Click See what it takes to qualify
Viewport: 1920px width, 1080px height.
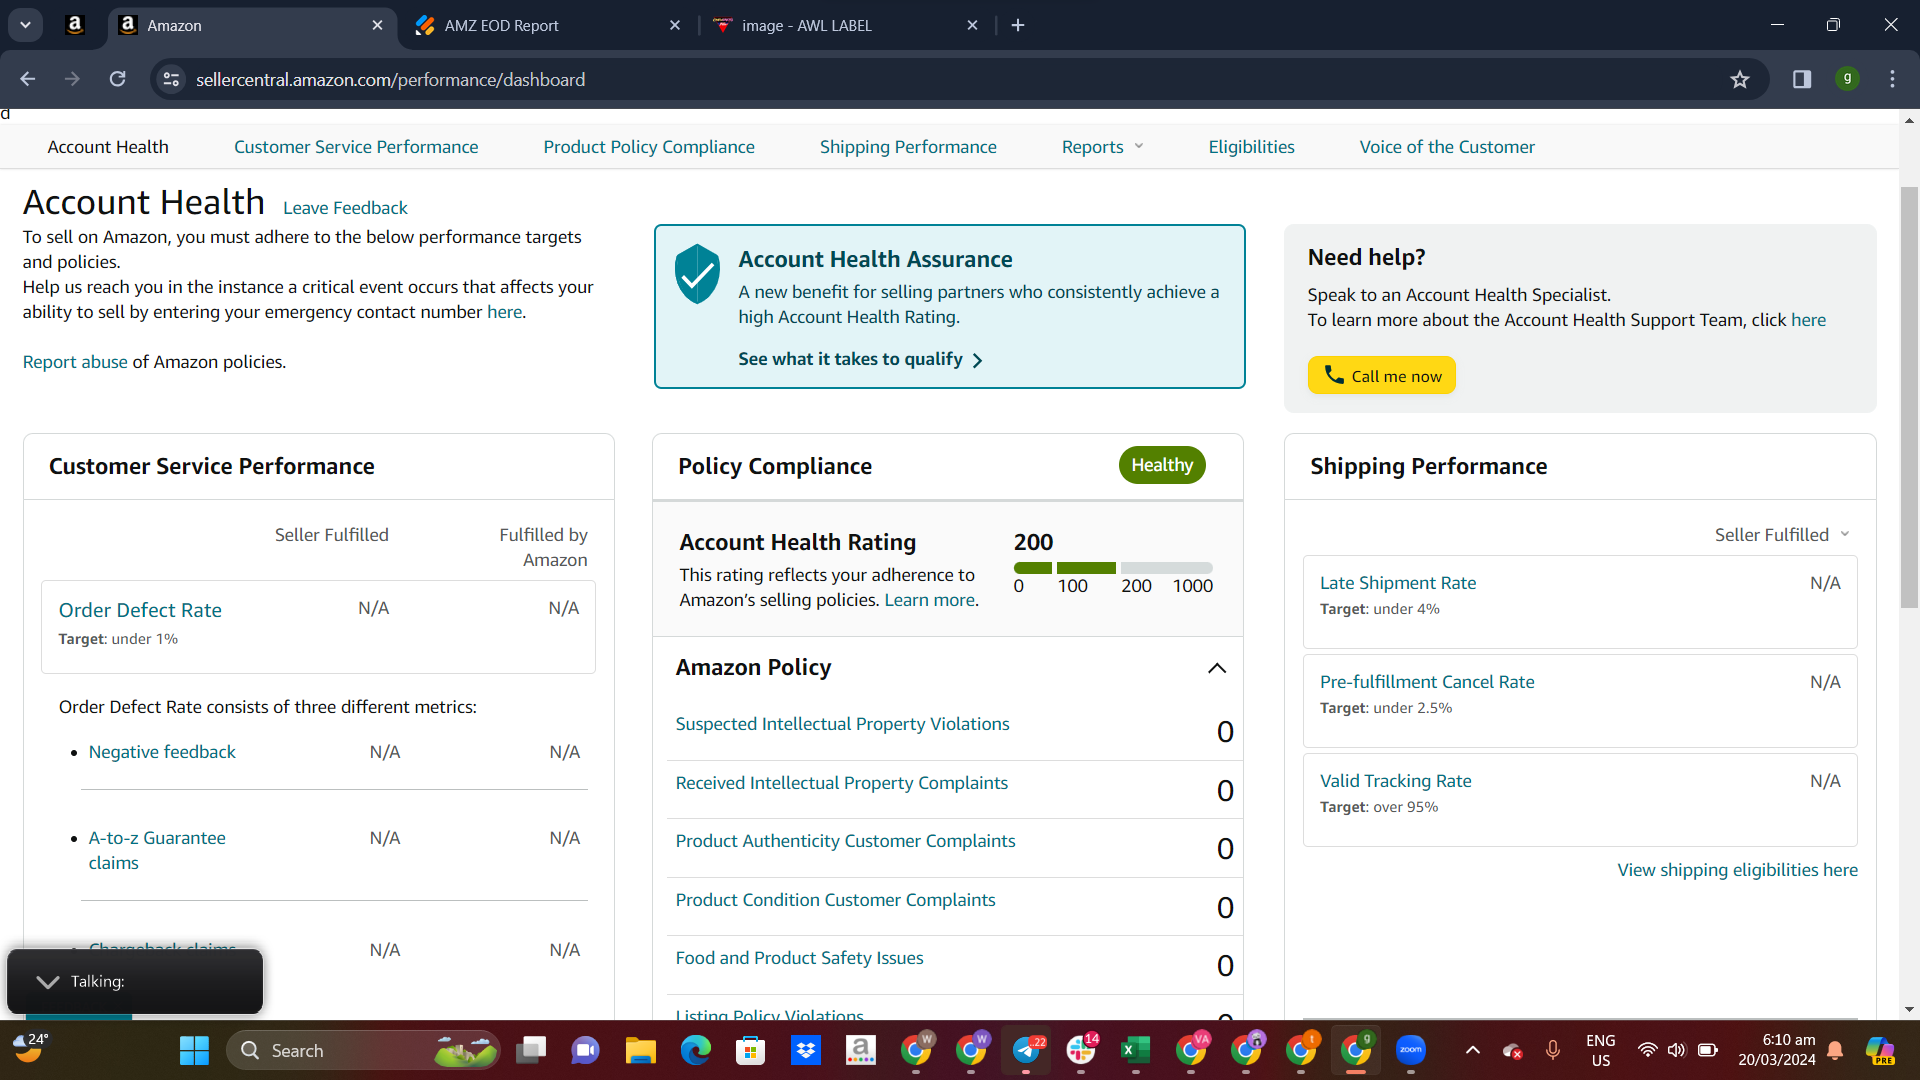coord(860,359)
